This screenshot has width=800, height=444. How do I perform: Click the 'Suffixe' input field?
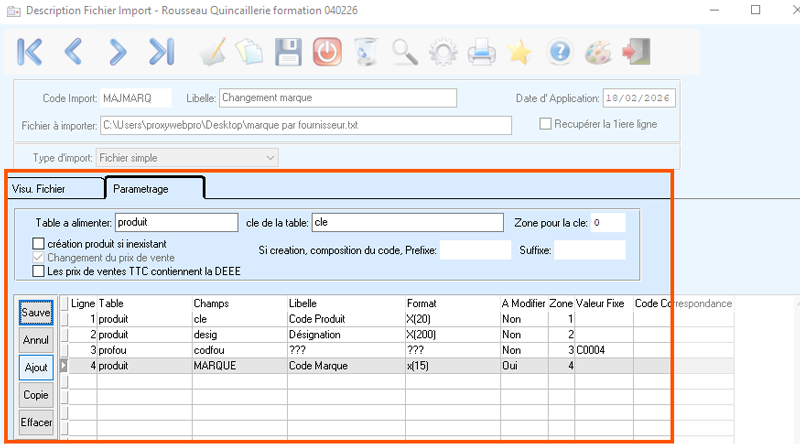coord(590,250)
